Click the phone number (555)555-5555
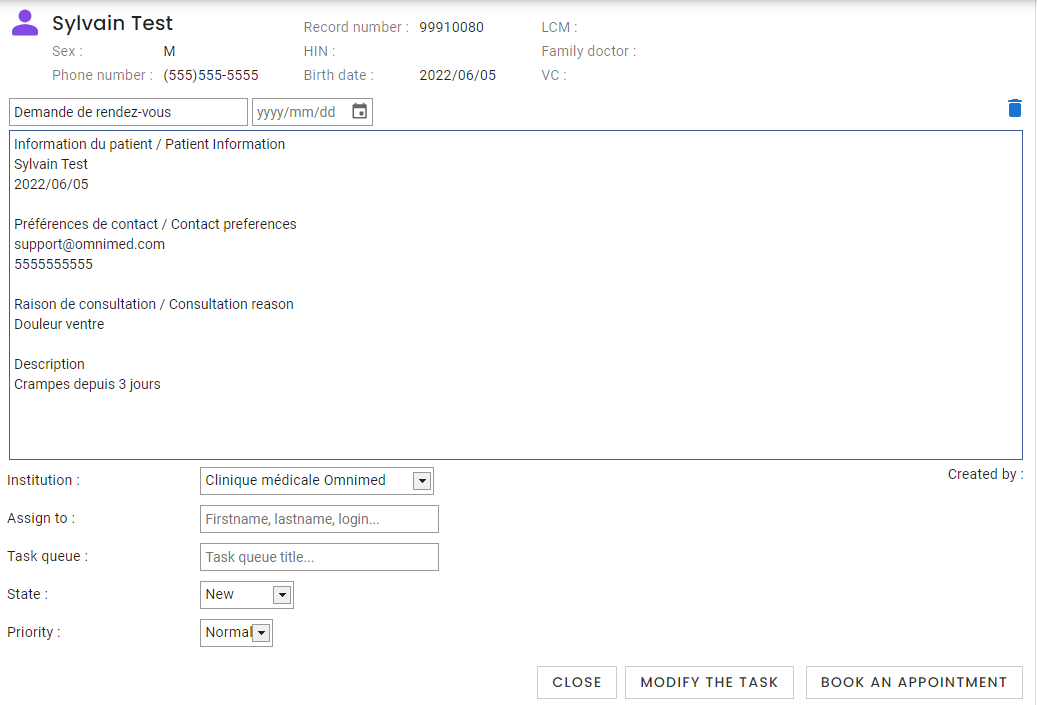This screenshot has width=1037, height=705. [210, 75]
